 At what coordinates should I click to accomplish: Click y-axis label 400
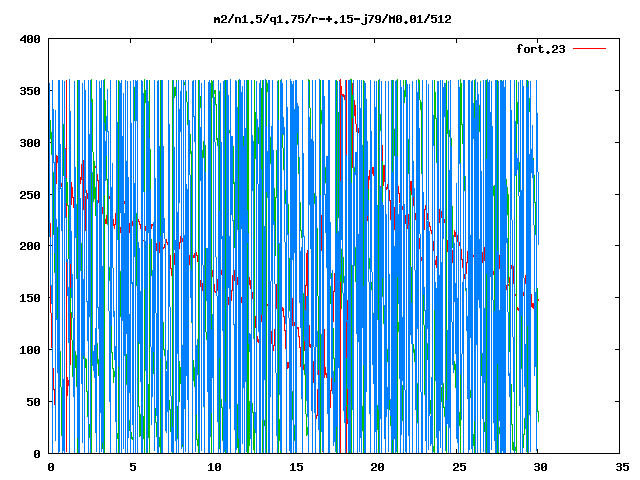click(30, 39)
